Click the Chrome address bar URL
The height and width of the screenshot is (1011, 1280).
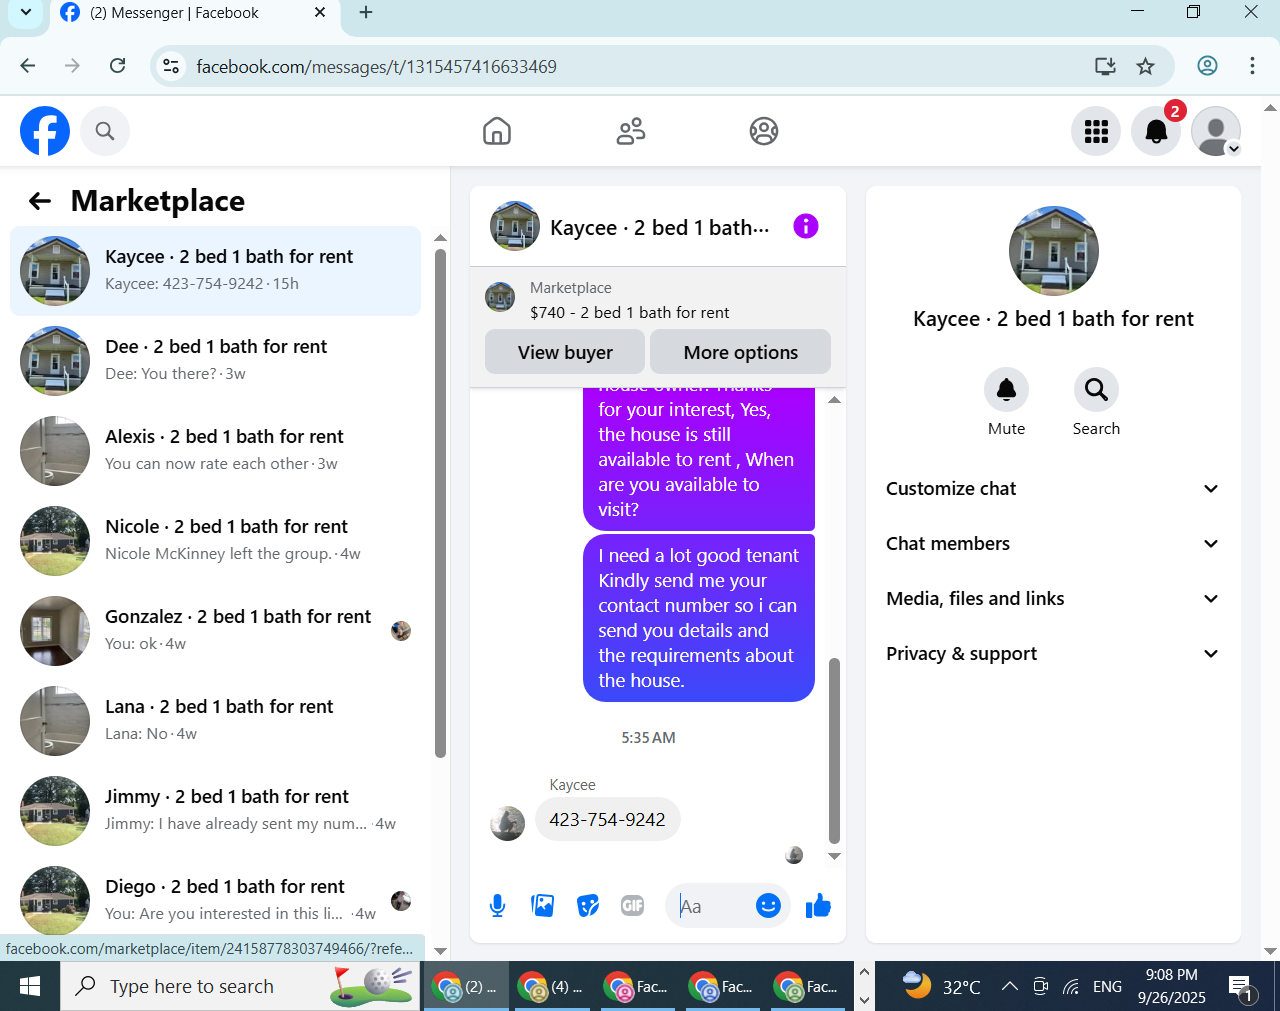[376, 66]
